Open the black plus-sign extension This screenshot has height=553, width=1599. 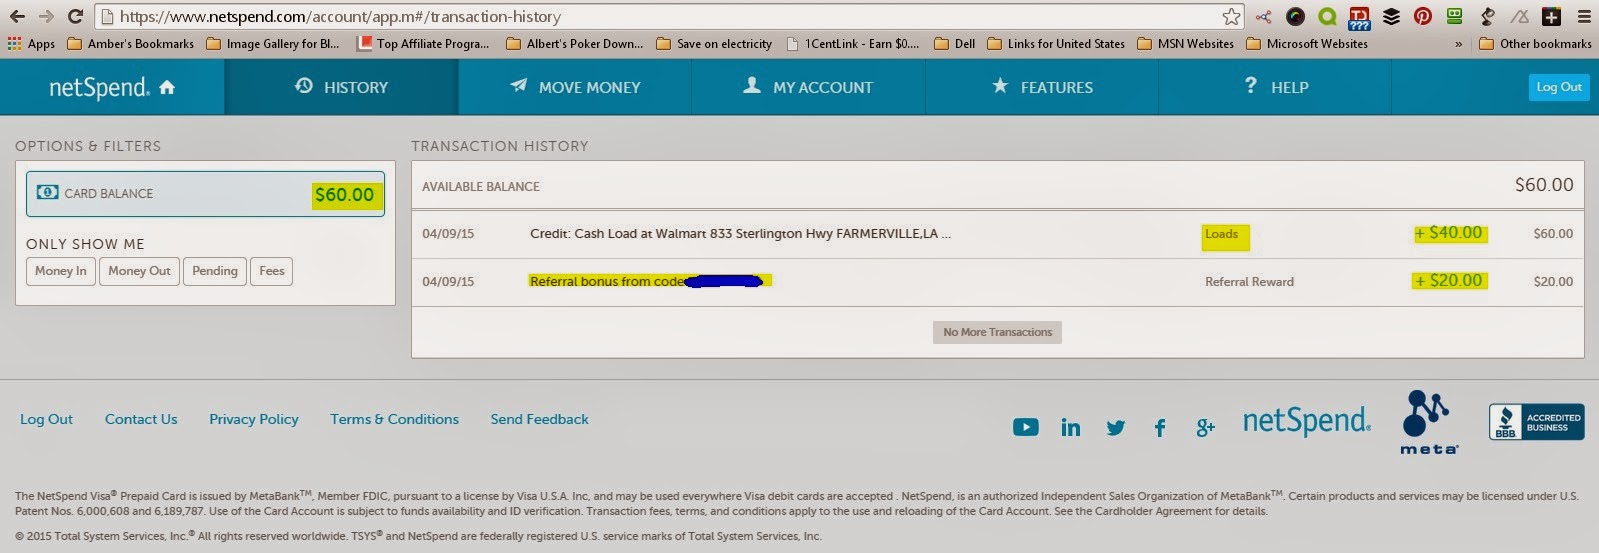[x=1551, y=16]
